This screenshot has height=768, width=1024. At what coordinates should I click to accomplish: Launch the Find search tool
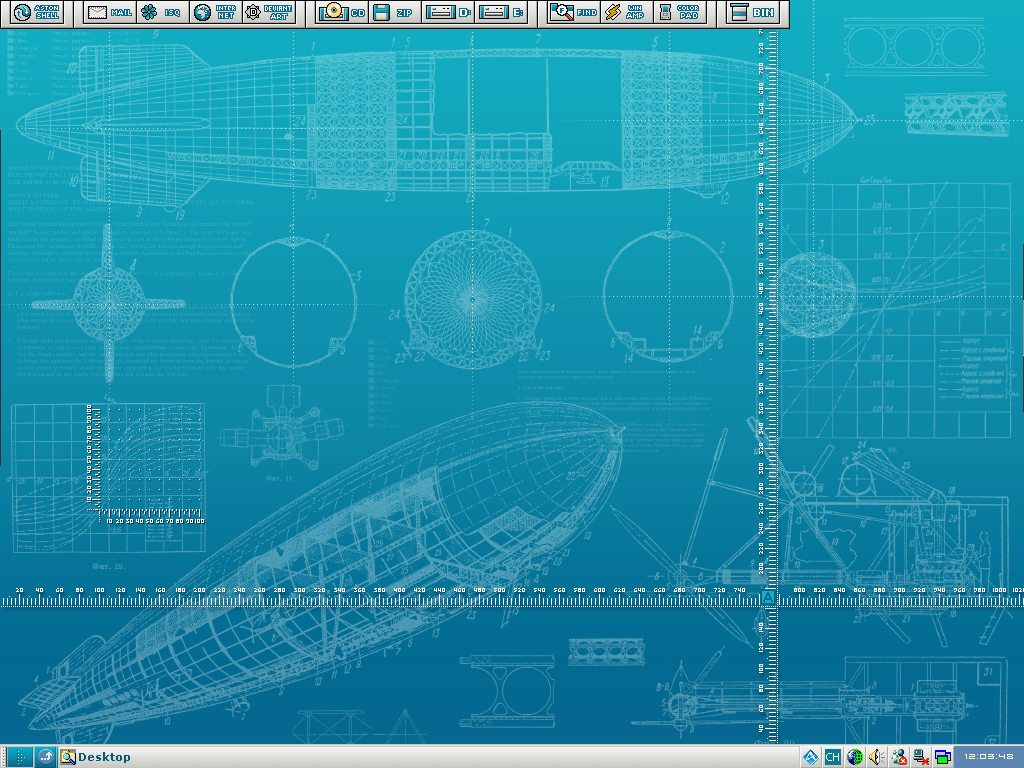[574, 13]
